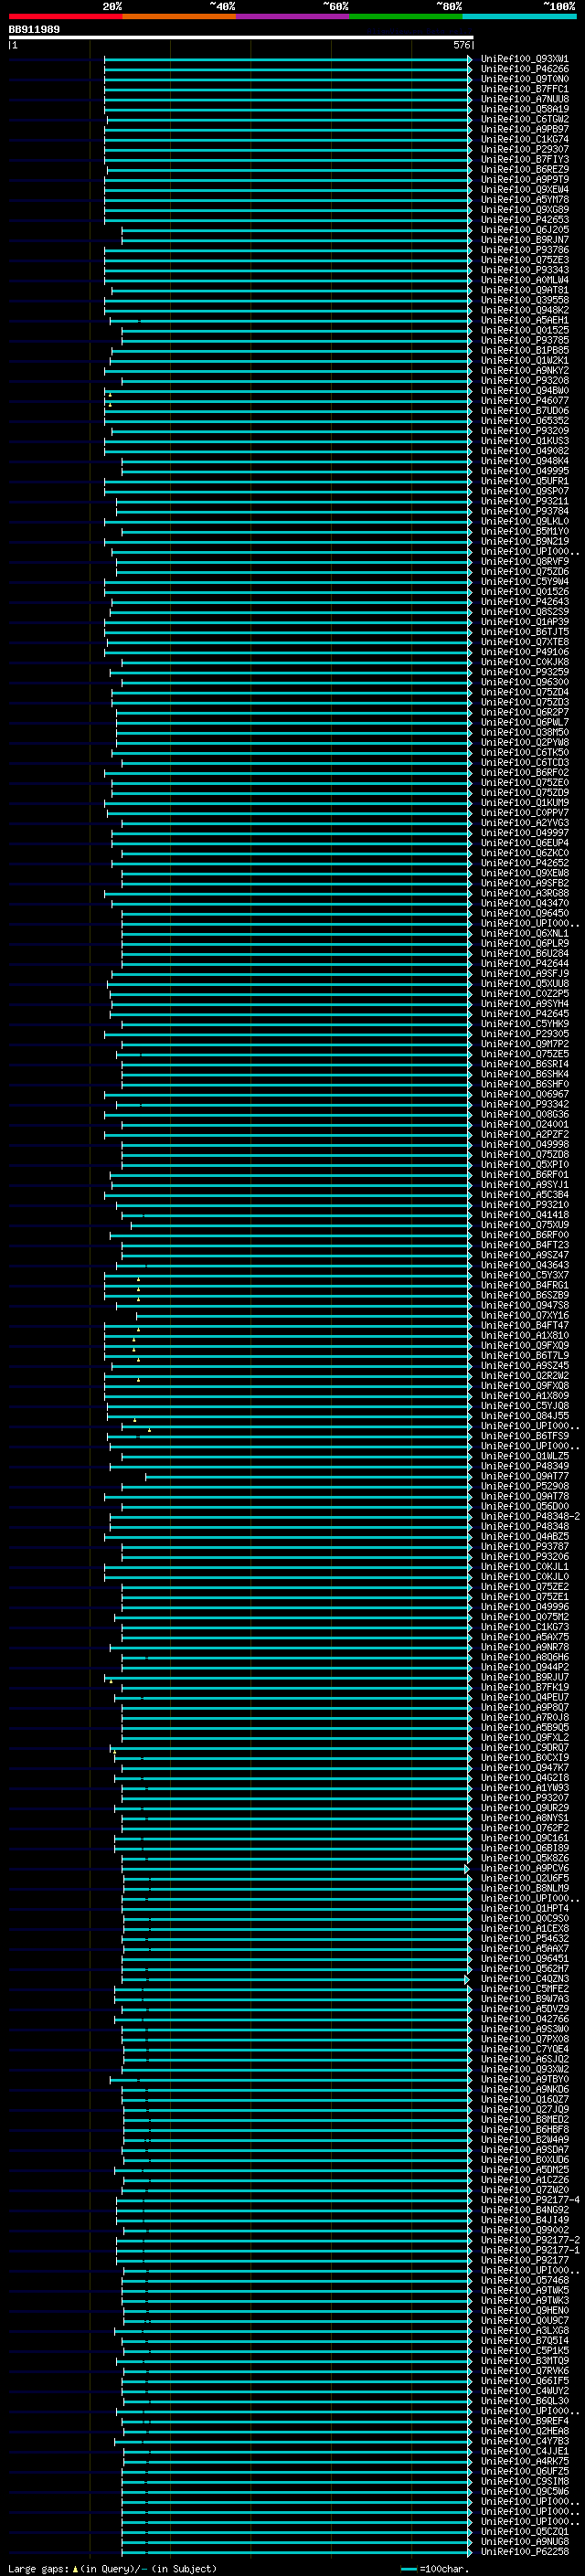Click hit label UniRef100_Q9AT77

[525, 1476]
